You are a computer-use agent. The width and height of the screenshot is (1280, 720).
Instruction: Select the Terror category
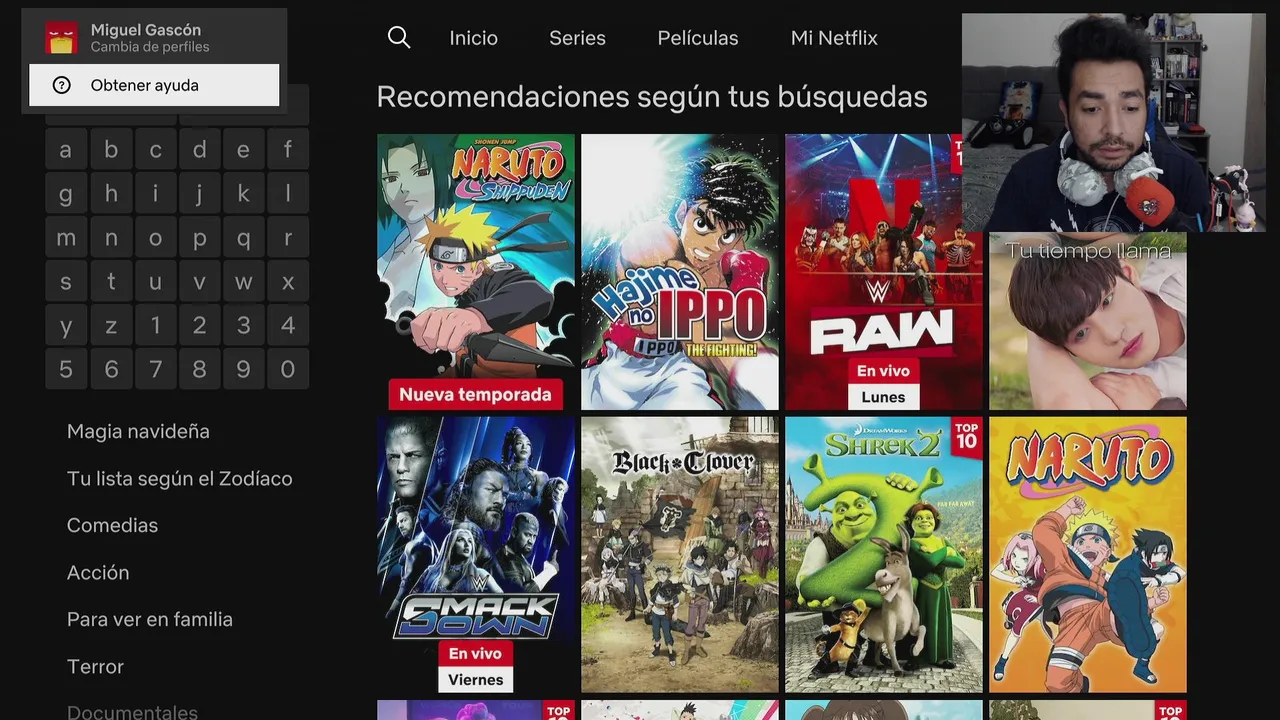95,666
